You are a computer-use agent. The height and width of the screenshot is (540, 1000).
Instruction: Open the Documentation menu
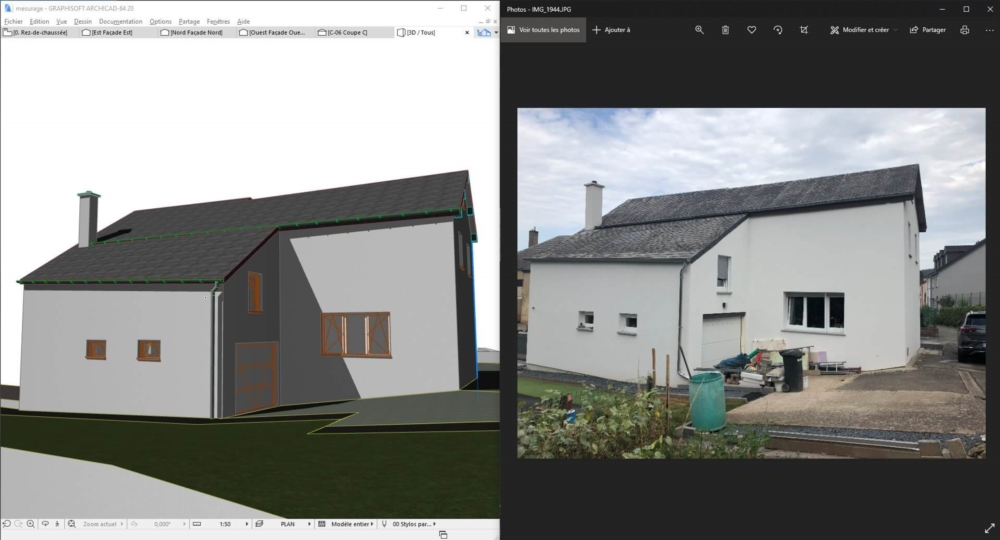click(120, 21)
